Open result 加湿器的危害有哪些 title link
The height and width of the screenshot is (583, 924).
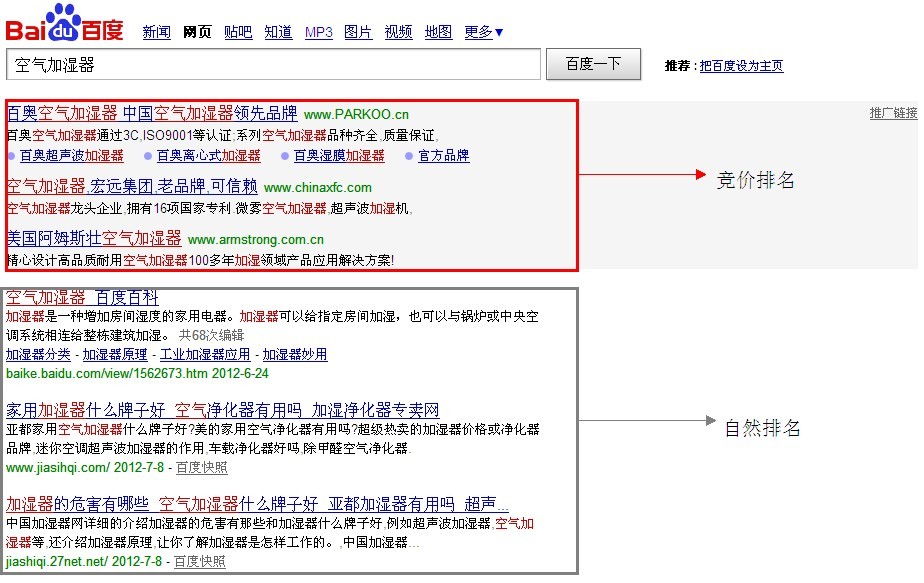pos(257,504)
